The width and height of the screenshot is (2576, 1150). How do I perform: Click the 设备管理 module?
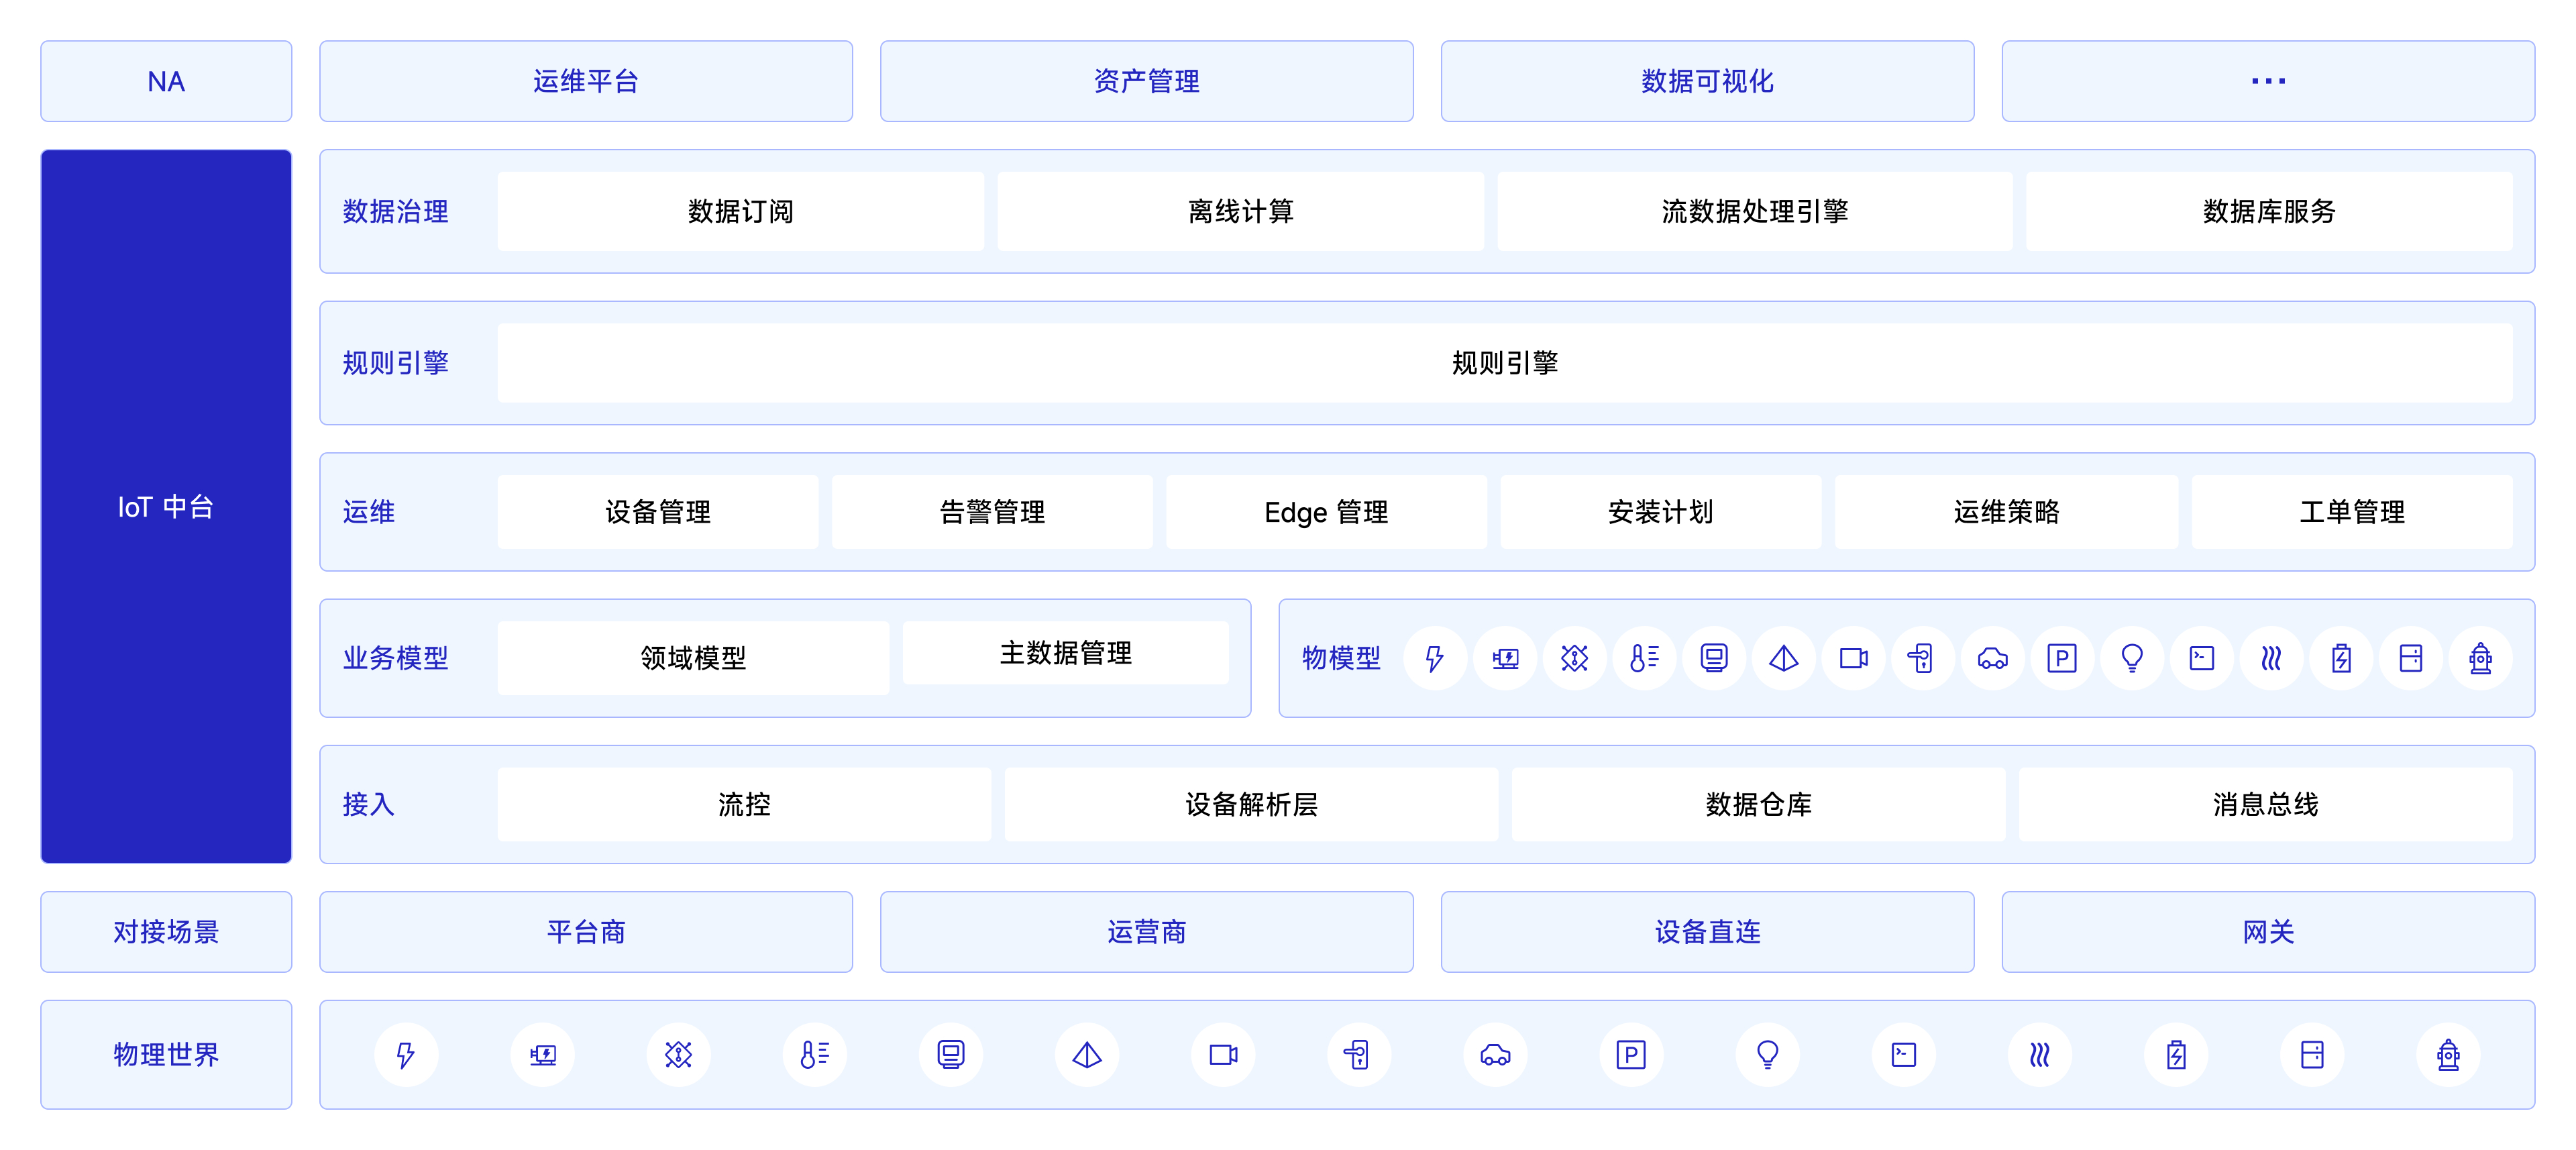coord(658,512)
